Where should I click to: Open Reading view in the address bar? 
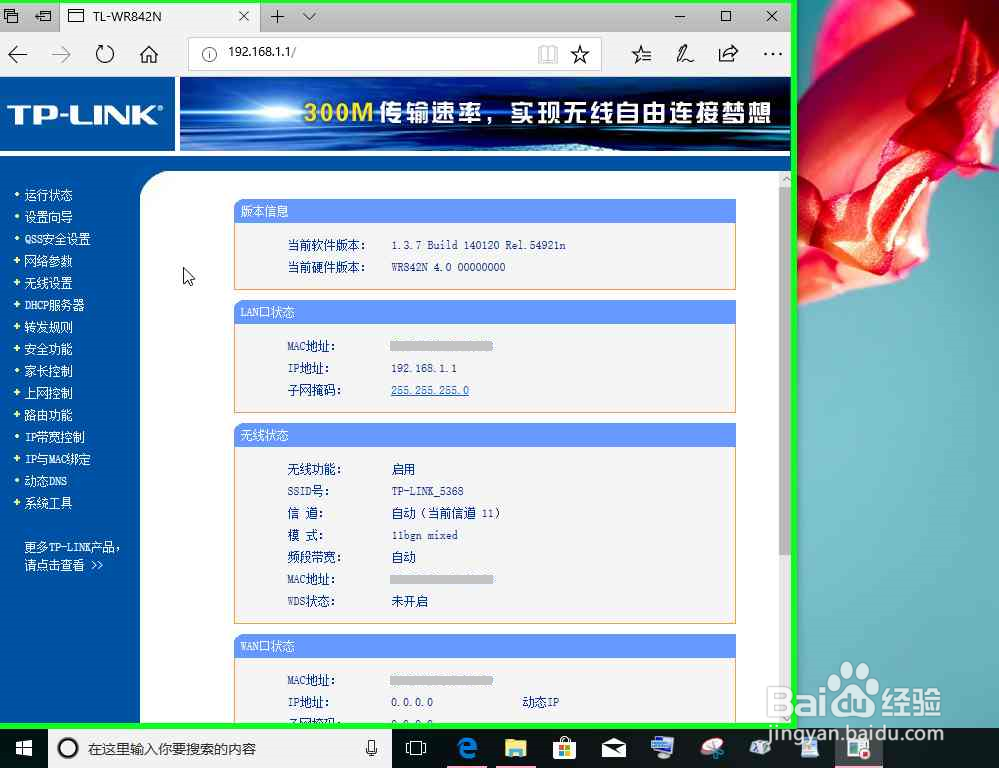tap(548, 55)
